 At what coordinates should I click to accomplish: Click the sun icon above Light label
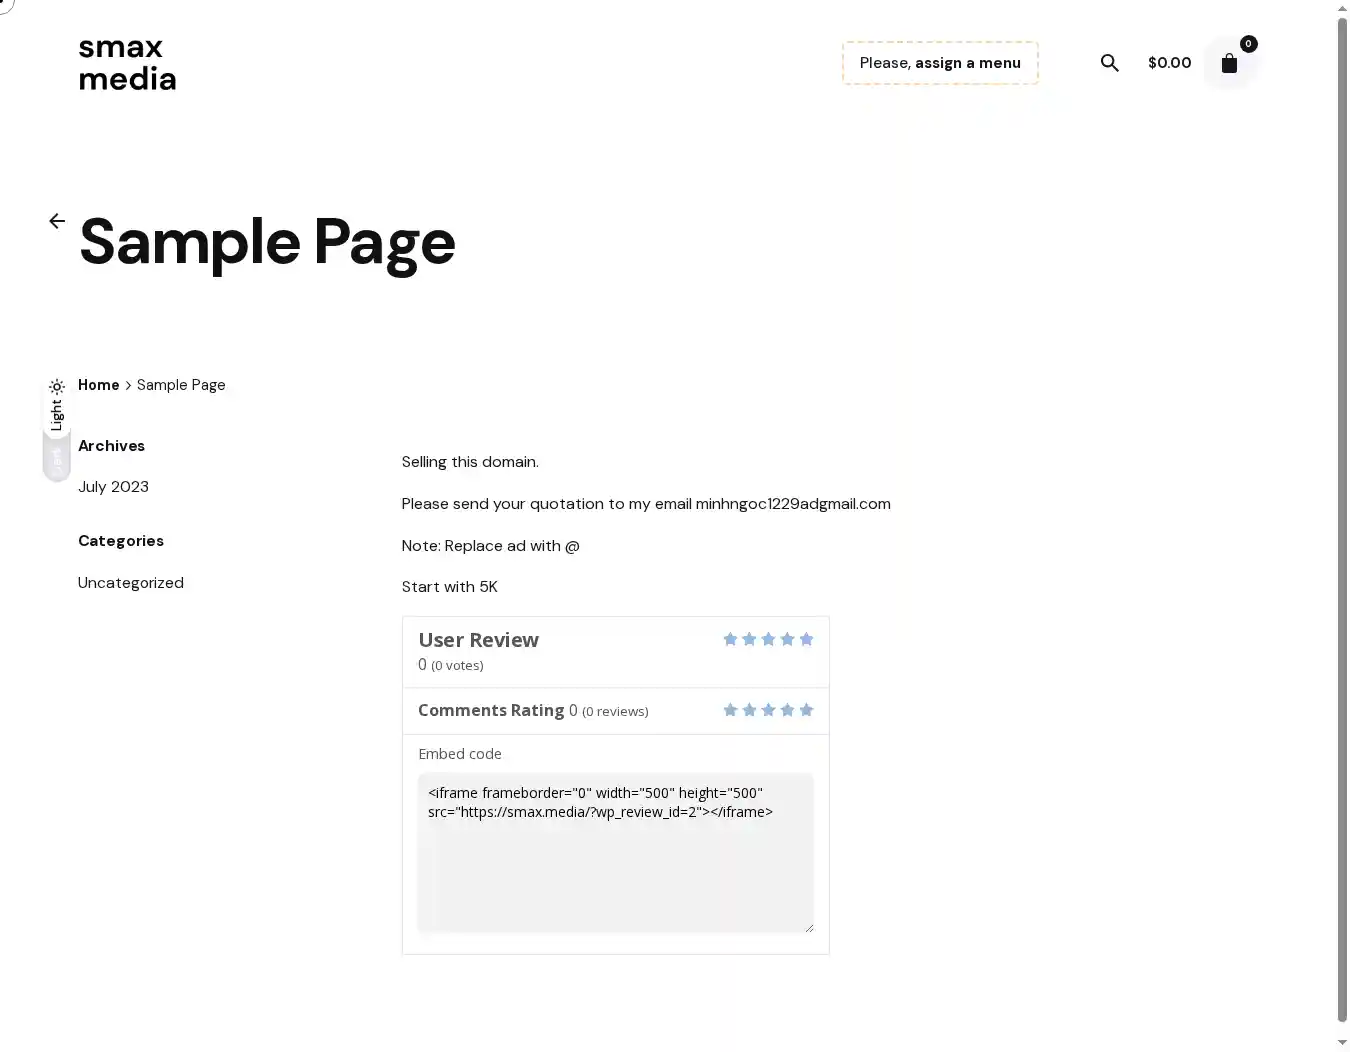click(x=57, y=386)
